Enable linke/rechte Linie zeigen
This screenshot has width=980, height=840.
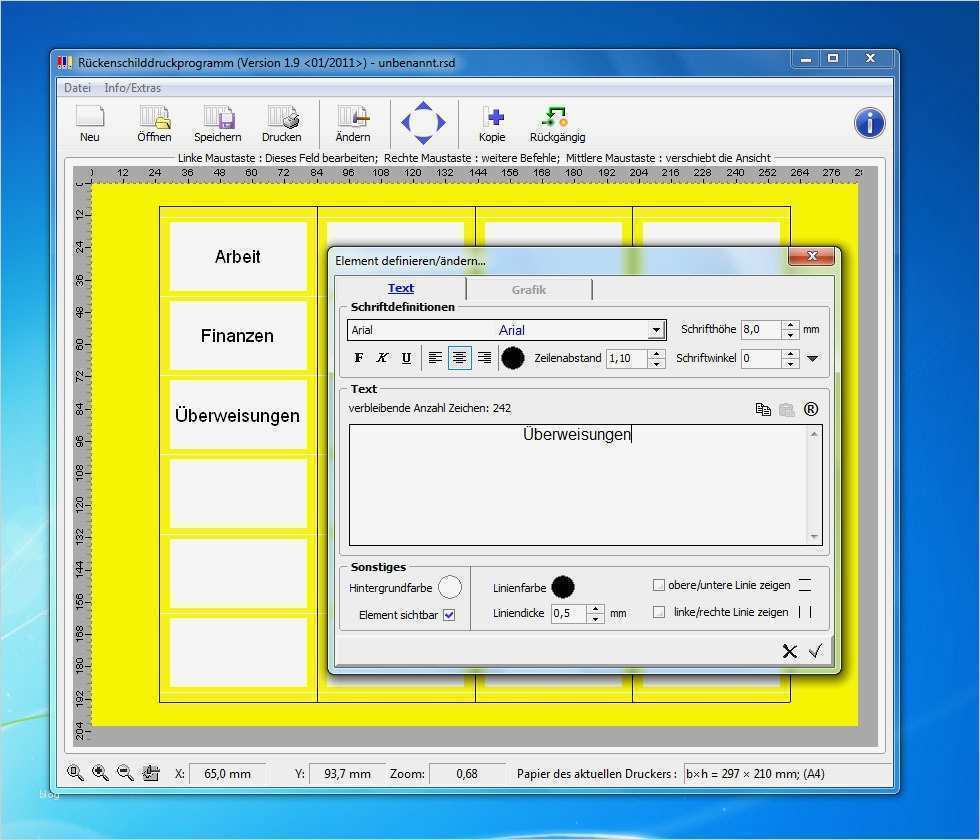(657, 611)
